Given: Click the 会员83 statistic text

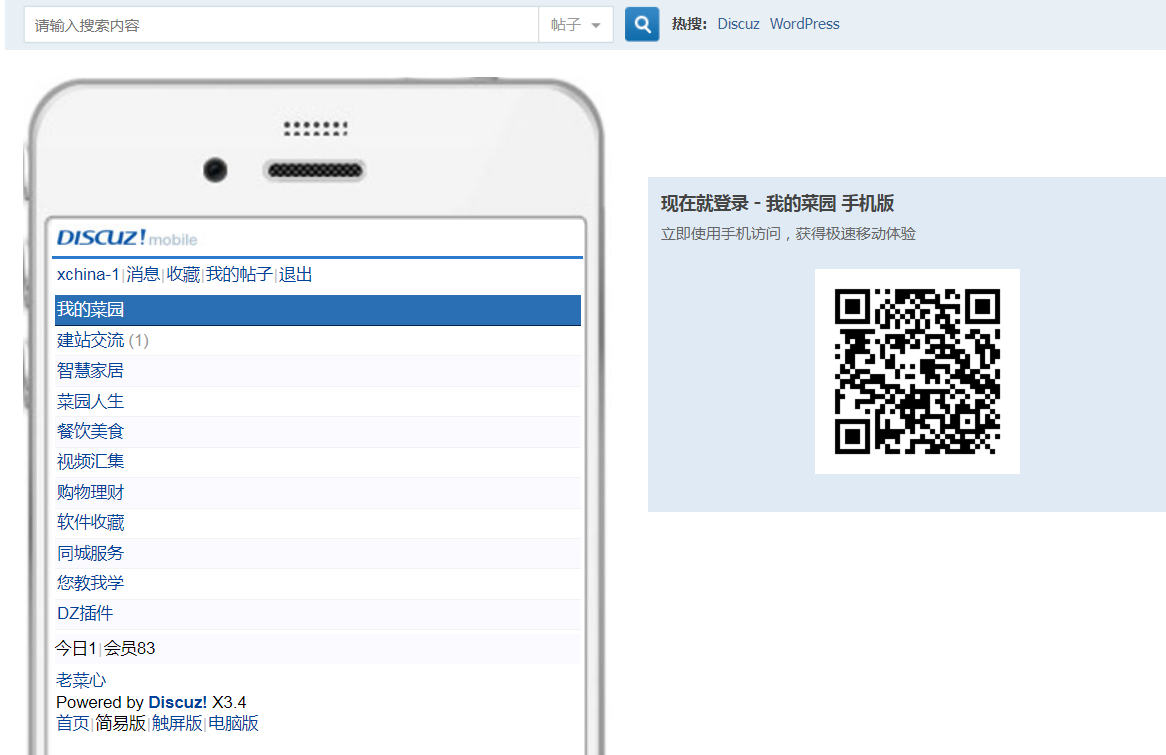Looking at the screenshot, I should click(129, 649).
